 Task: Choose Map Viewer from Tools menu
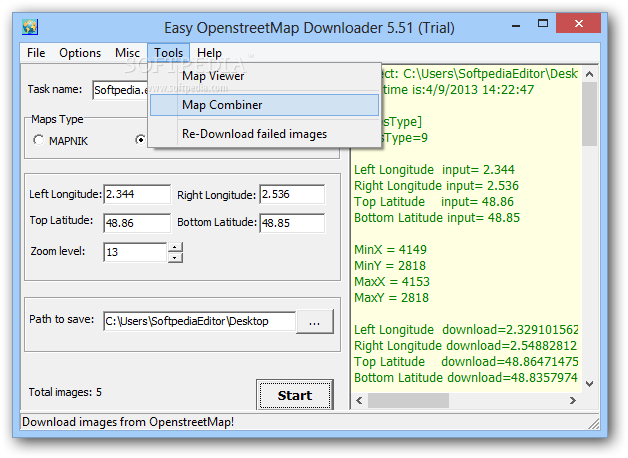tap(264, 76)
